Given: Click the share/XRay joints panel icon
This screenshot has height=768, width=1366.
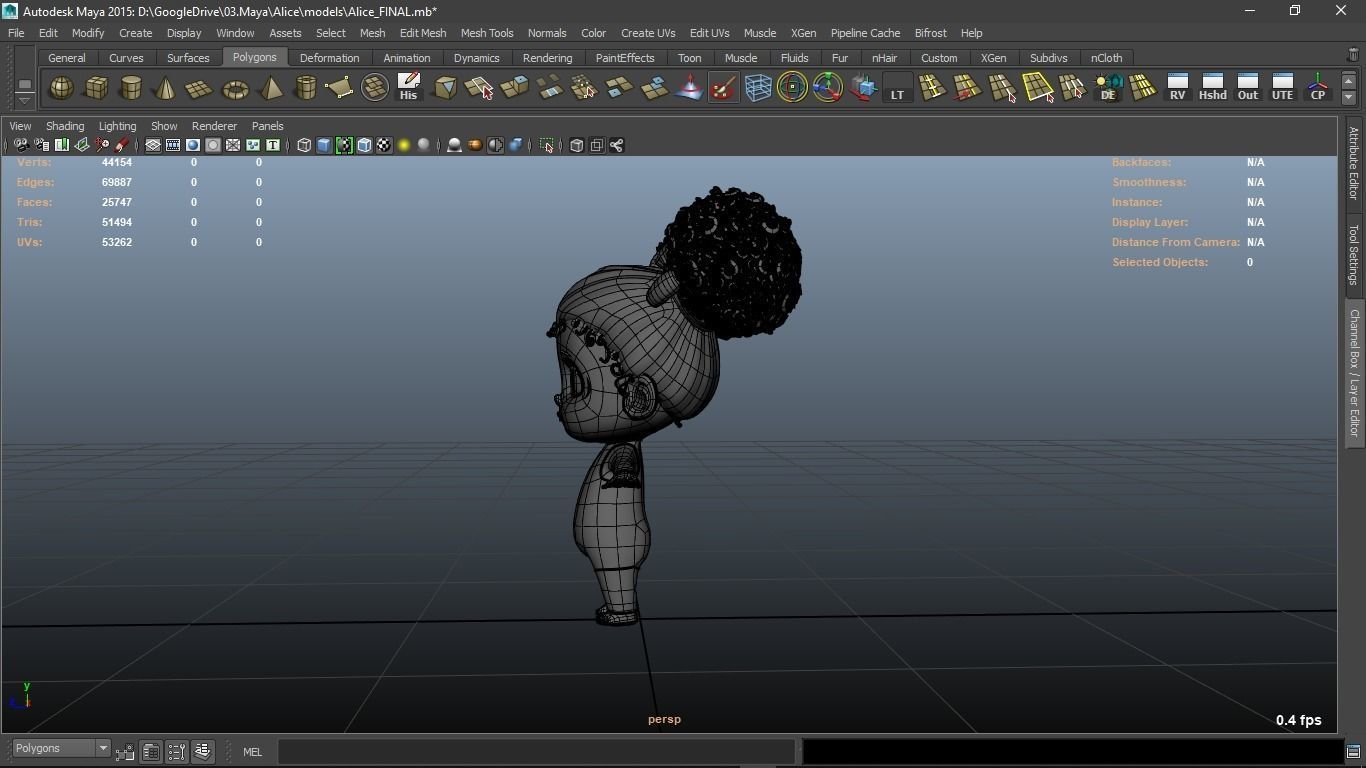Looking at the screenshot, I should coord(616,145).
